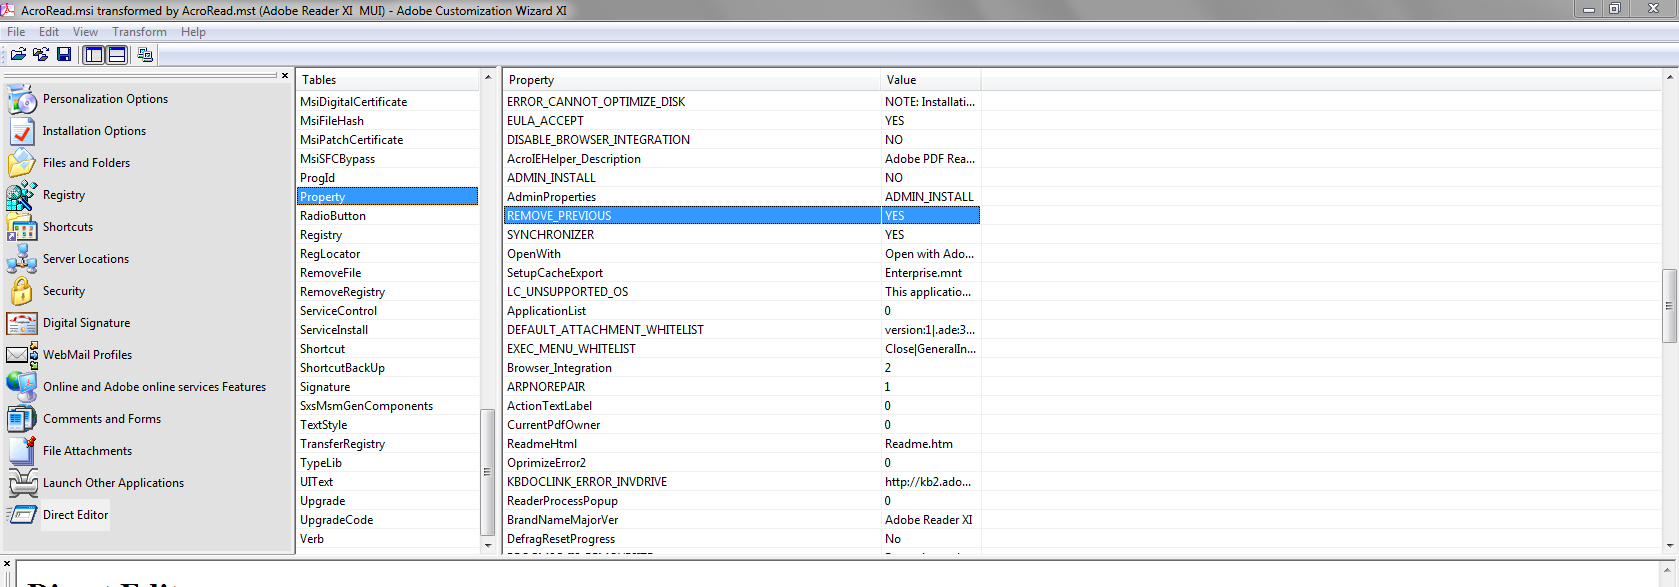The image size is (1679, 587).
Task: Save the package with floppy icon
Action: 64,54
